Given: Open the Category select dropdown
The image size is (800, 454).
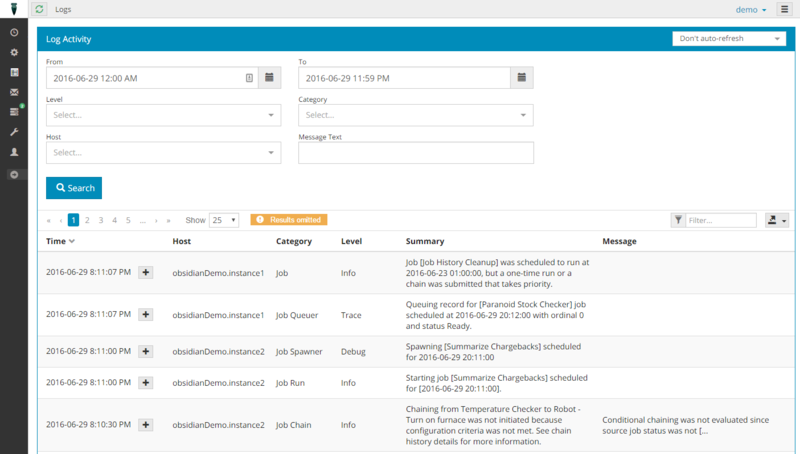Looking at the screenshot, I should click(x=416, y=115).
